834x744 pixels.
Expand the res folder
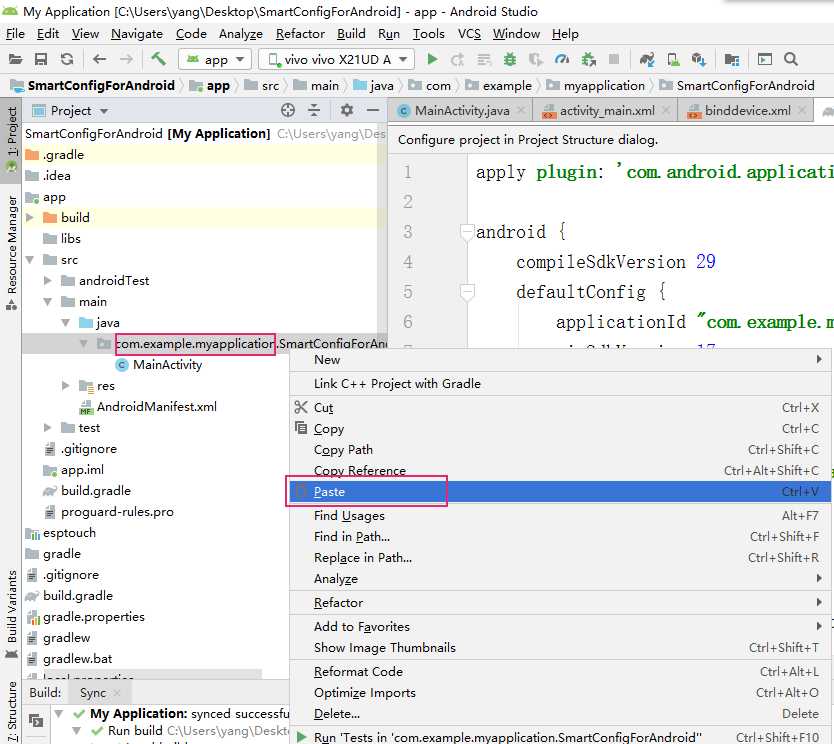(x=65, y=385)
